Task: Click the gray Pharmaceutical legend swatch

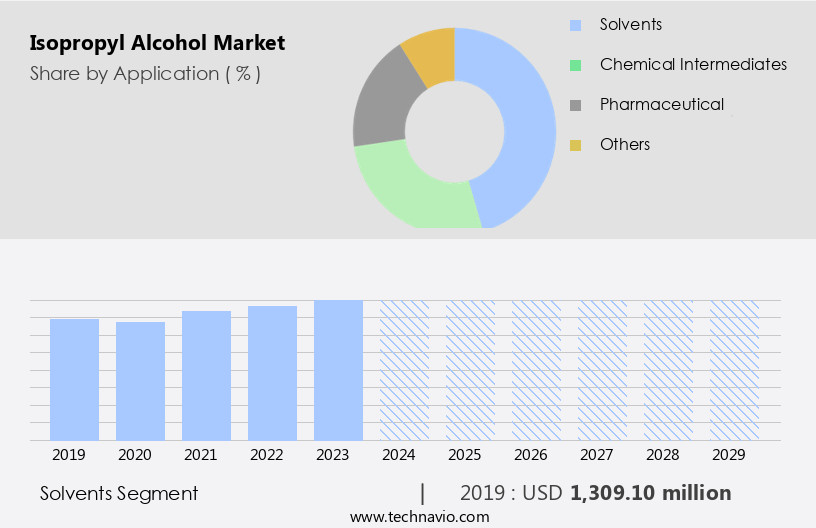Action: (575, 105)
